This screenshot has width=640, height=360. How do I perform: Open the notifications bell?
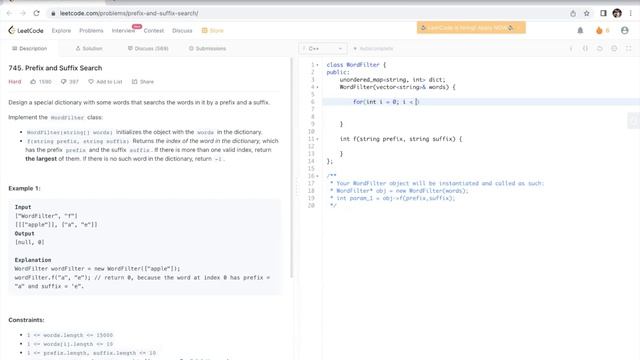pos(580,31)
